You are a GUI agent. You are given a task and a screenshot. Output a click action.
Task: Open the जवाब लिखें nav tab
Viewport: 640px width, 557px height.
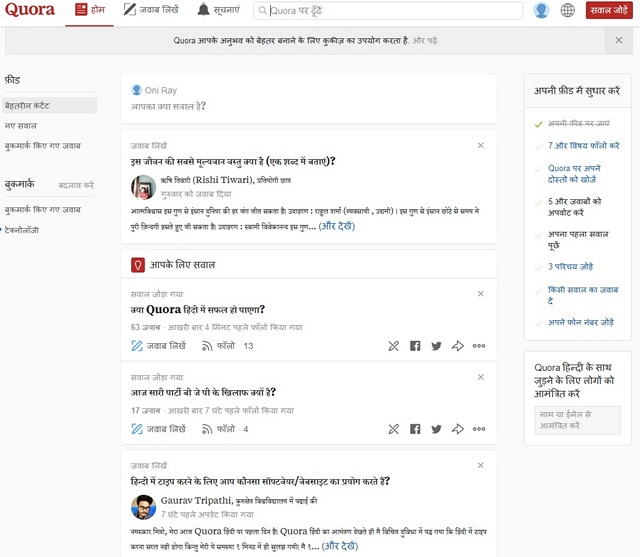(x=151, y=9)
